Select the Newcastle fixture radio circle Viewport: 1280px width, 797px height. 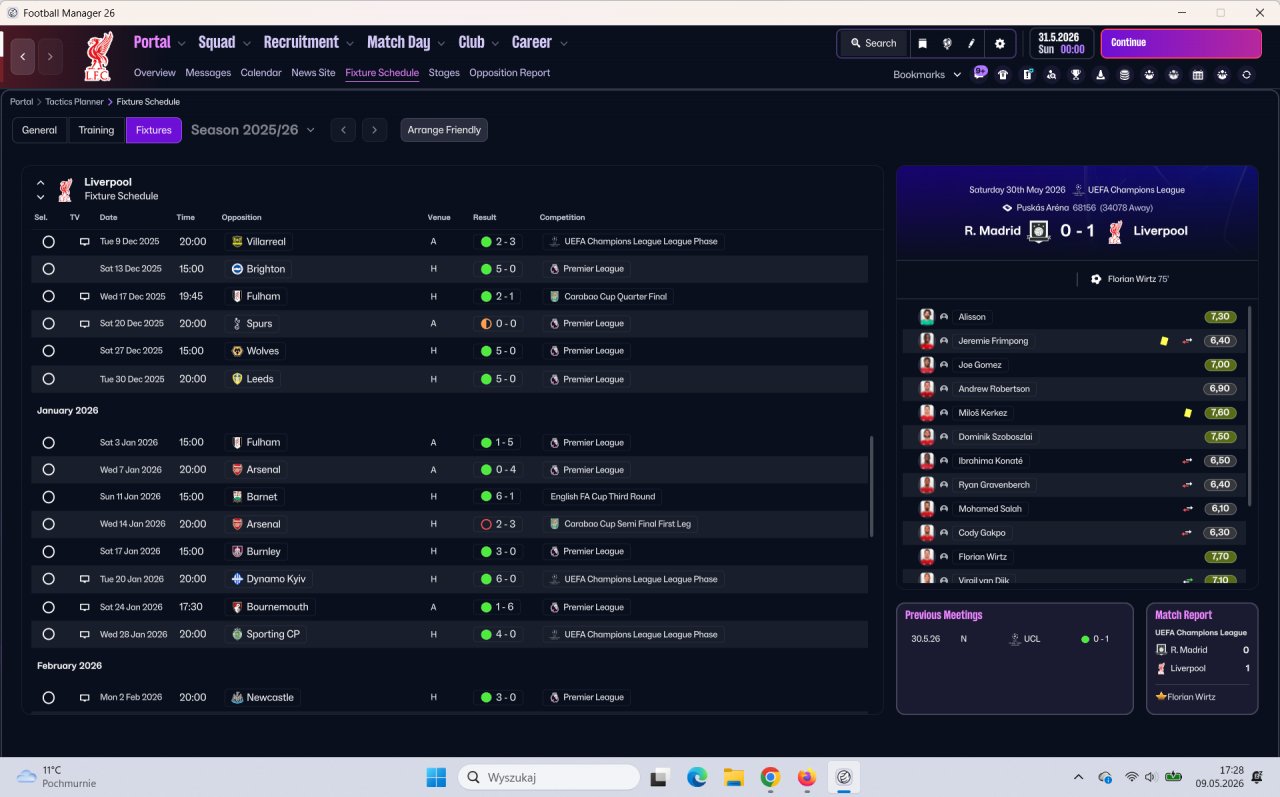(x=48, y=698)
